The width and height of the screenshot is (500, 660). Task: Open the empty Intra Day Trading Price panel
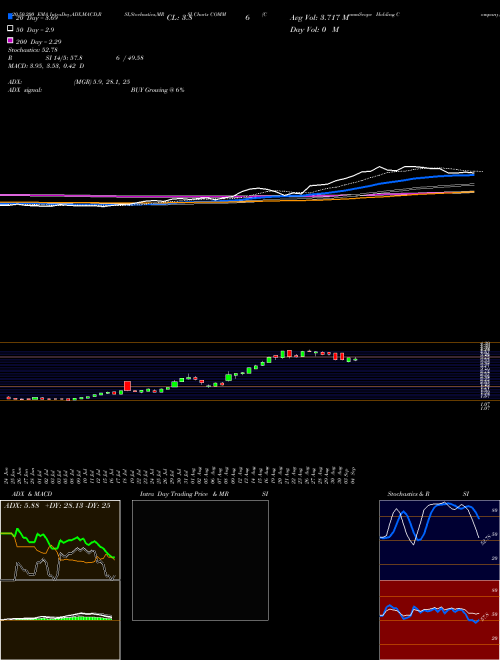(200, 560)
